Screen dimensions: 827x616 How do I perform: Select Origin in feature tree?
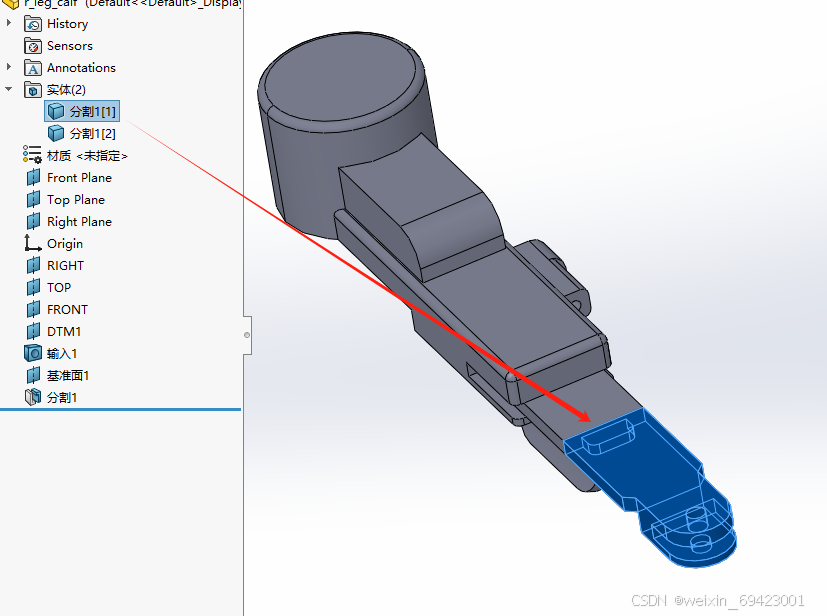[x=65, y=244]
